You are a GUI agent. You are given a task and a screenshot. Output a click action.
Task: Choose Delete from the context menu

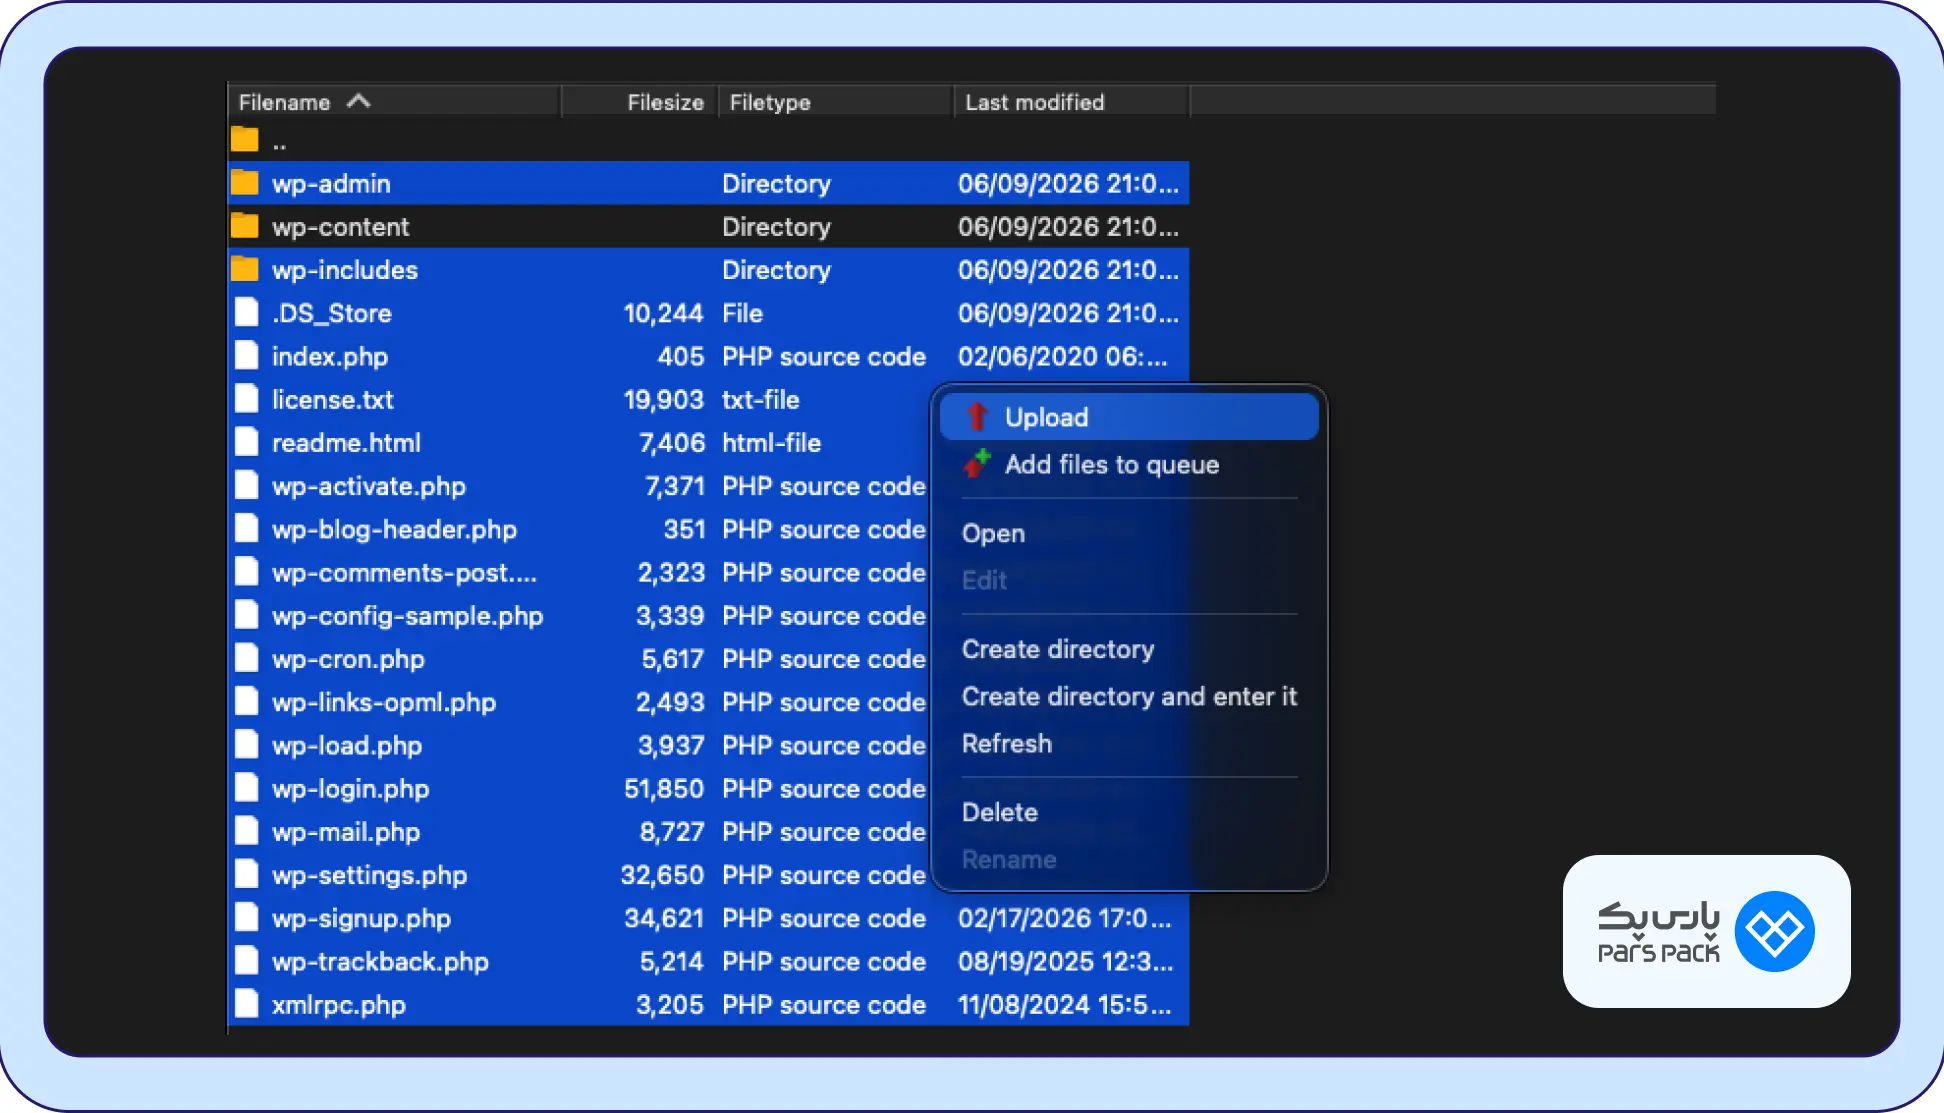(1129, 812)
